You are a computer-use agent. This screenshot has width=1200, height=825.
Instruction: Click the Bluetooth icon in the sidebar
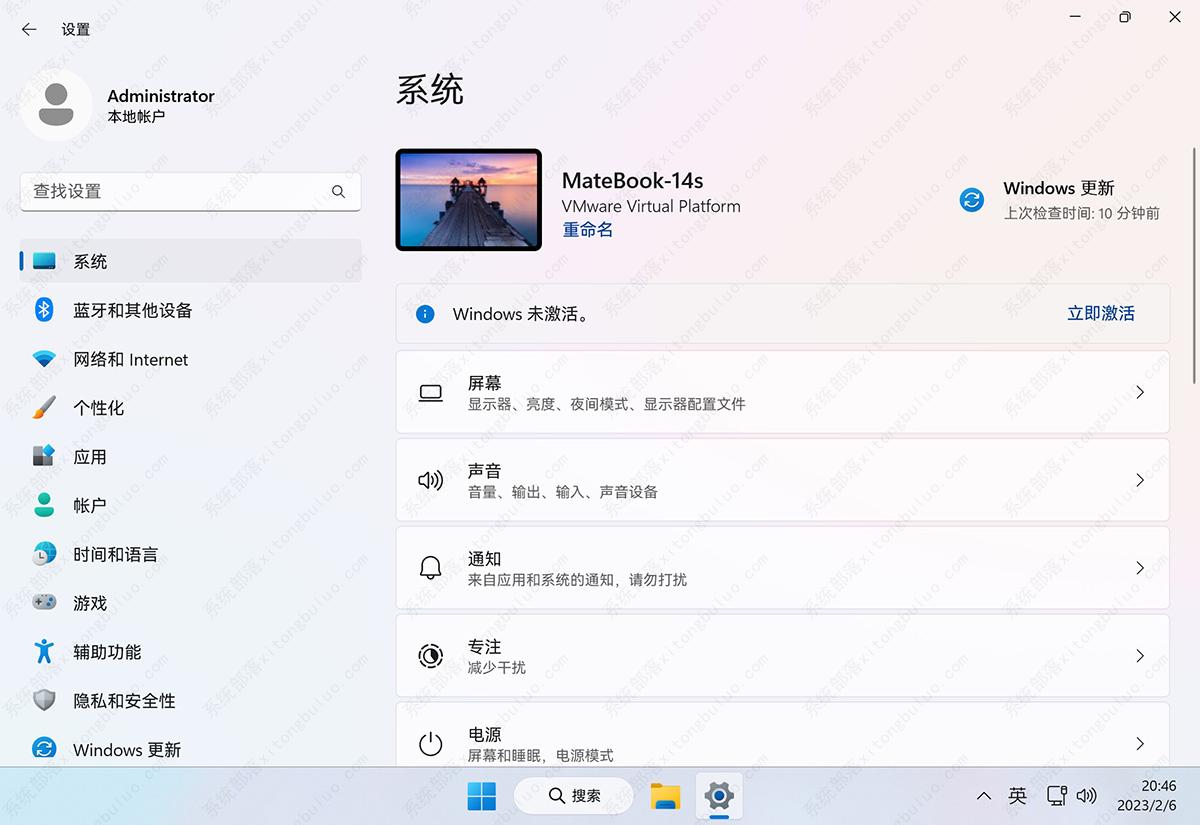click(x=44, y=310)
